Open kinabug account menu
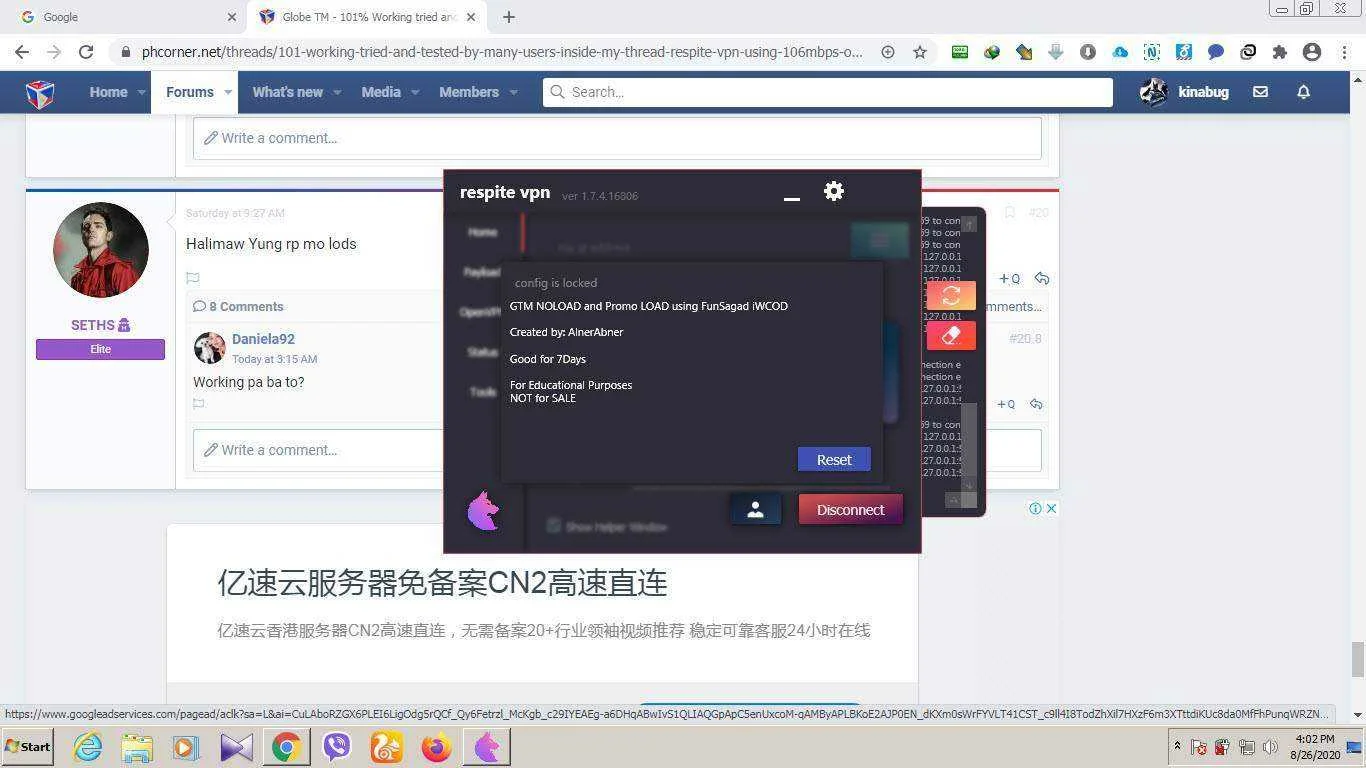This screenshot has width=1366, height=768. pos(1185,92)
